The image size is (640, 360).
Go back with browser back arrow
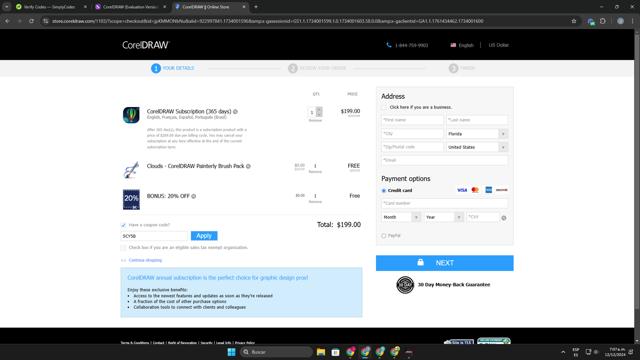pos(7,21)
